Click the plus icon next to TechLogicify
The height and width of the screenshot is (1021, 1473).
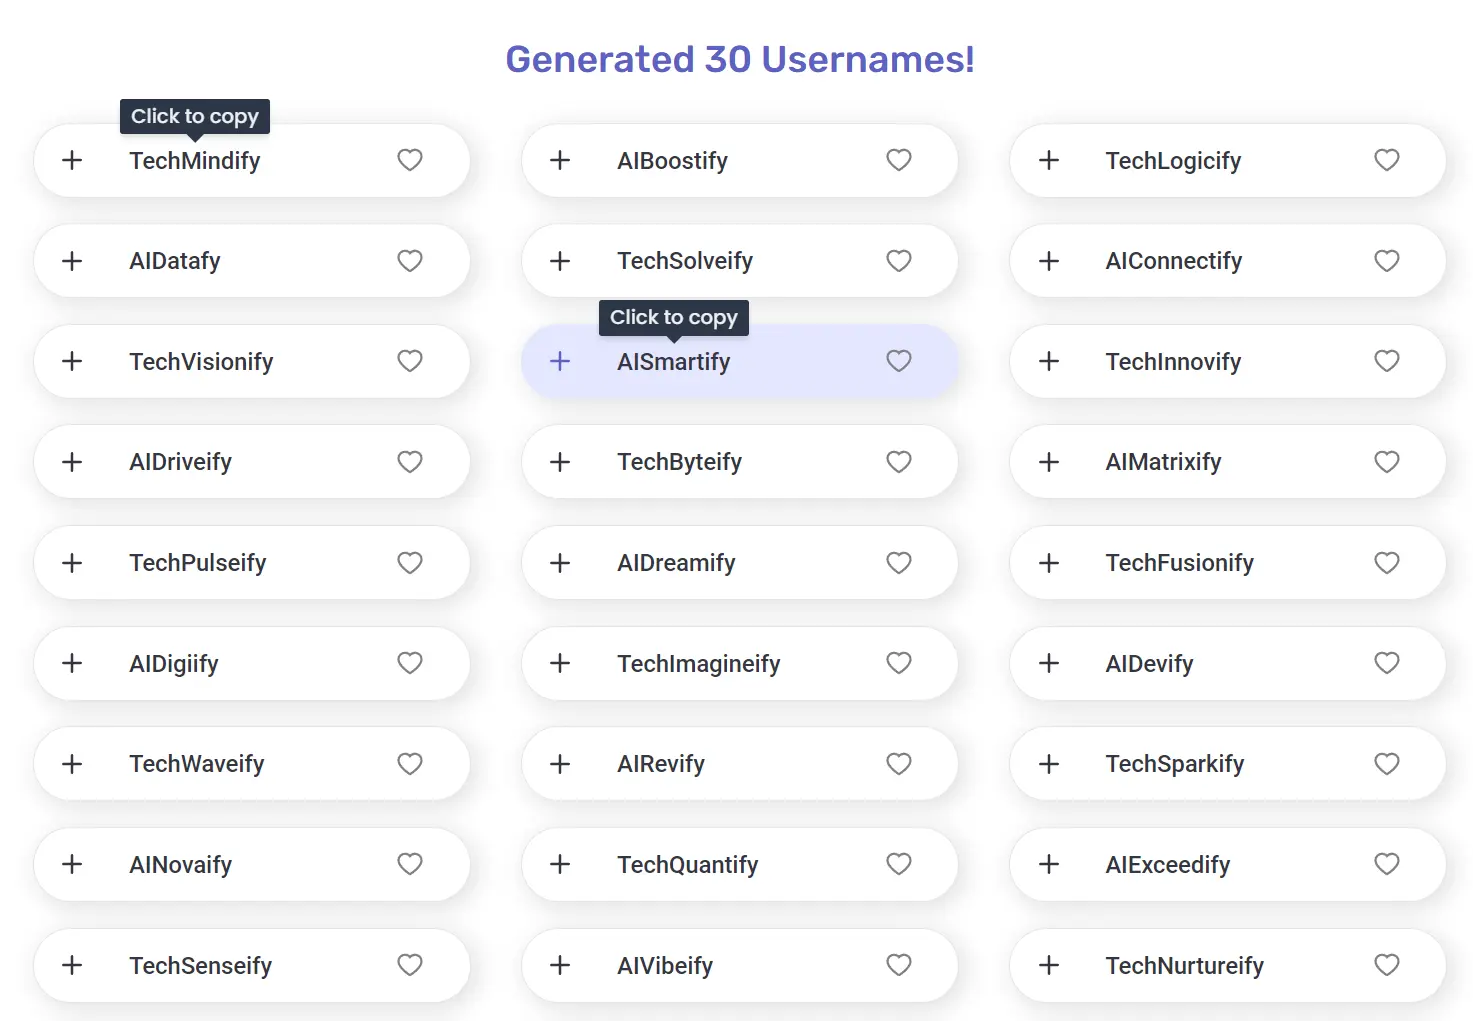tap(1048, 160)
